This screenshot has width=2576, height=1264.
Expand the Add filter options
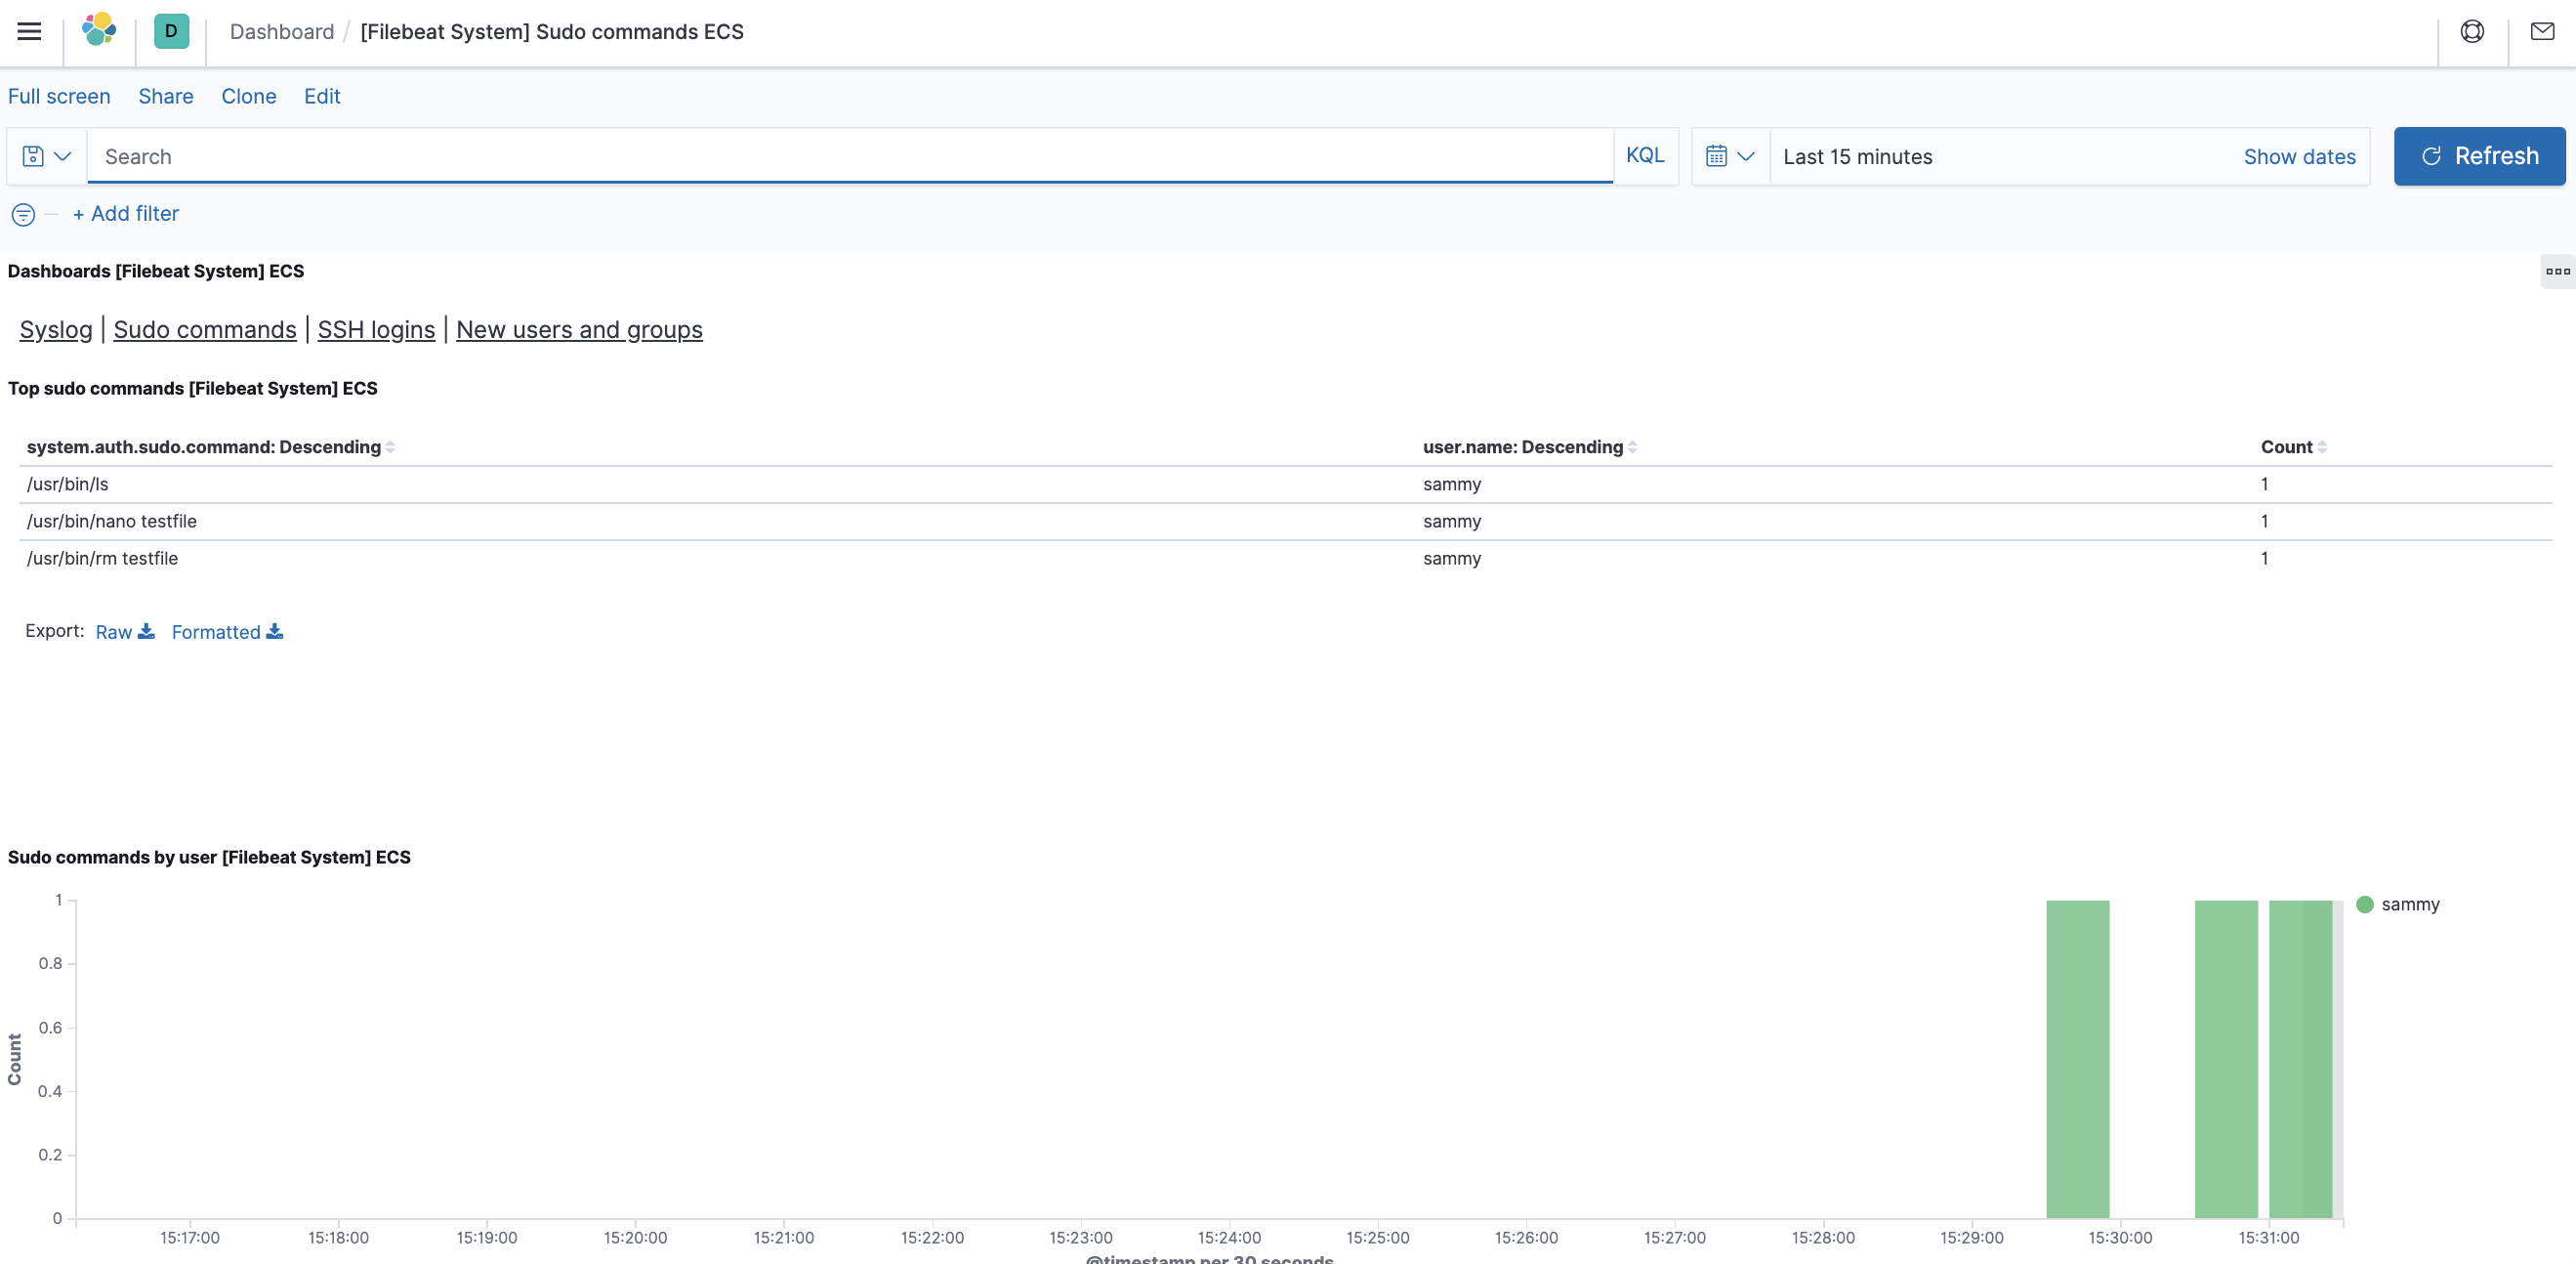(x=125, y=212)
